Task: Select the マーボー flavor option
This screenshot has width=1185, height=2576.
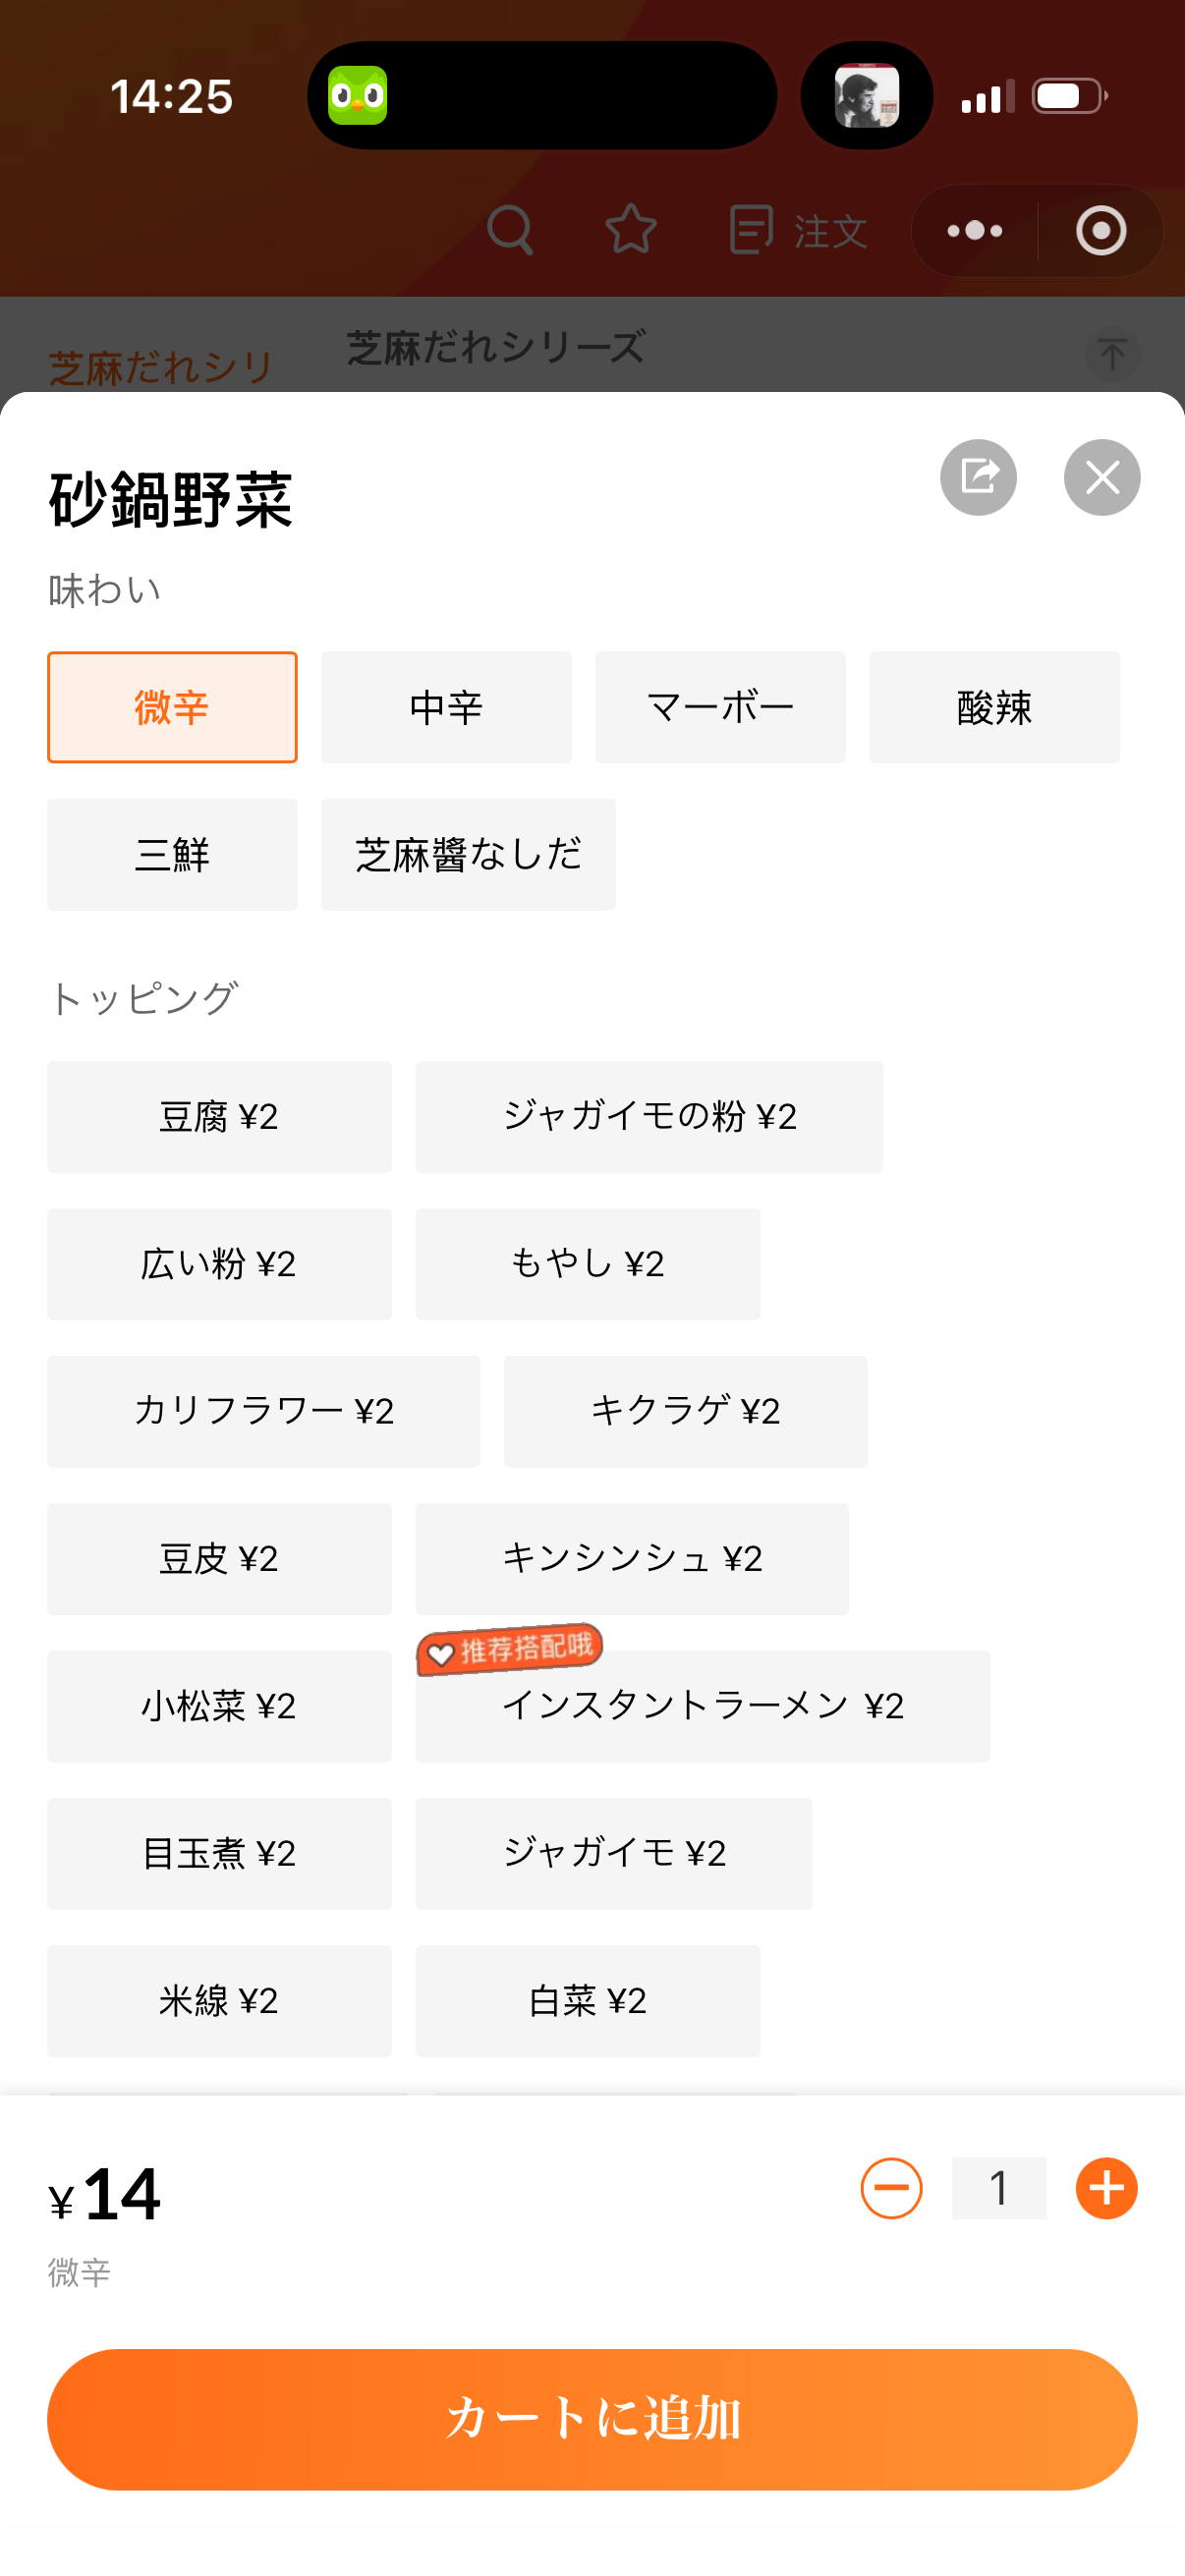Action: [720, 707]
